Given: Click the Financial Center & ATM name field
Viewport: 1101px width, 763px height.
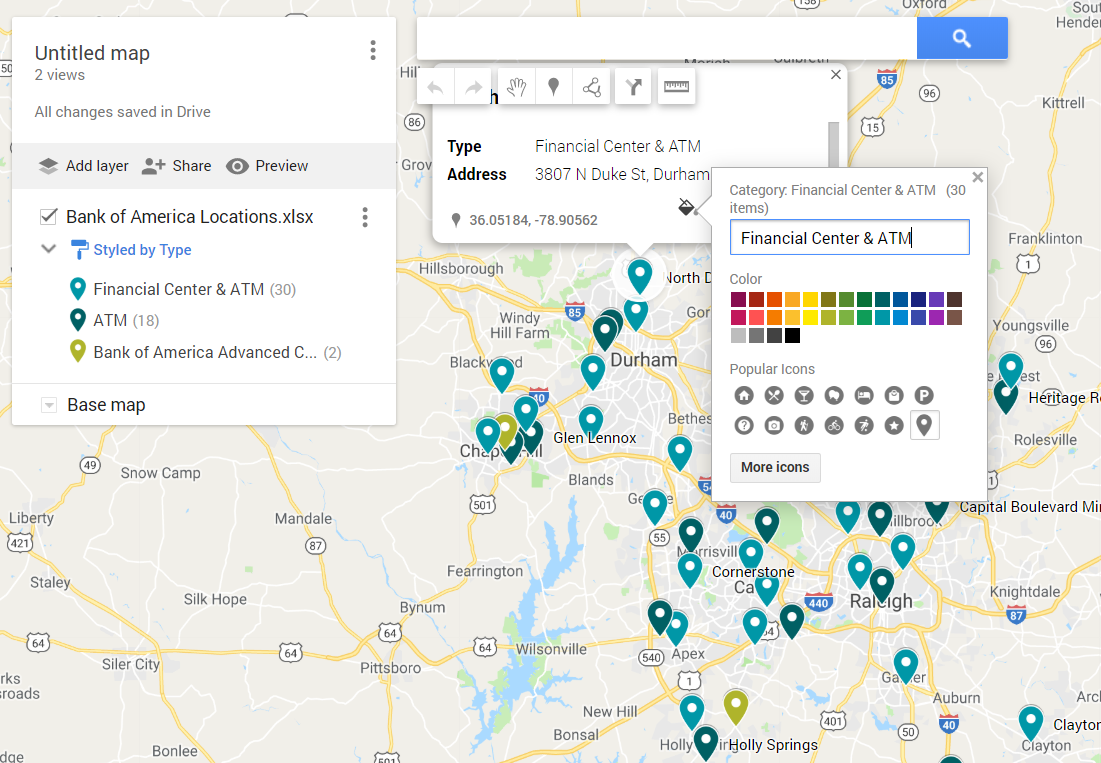Looking at the screenshot, I should point(850,237).
